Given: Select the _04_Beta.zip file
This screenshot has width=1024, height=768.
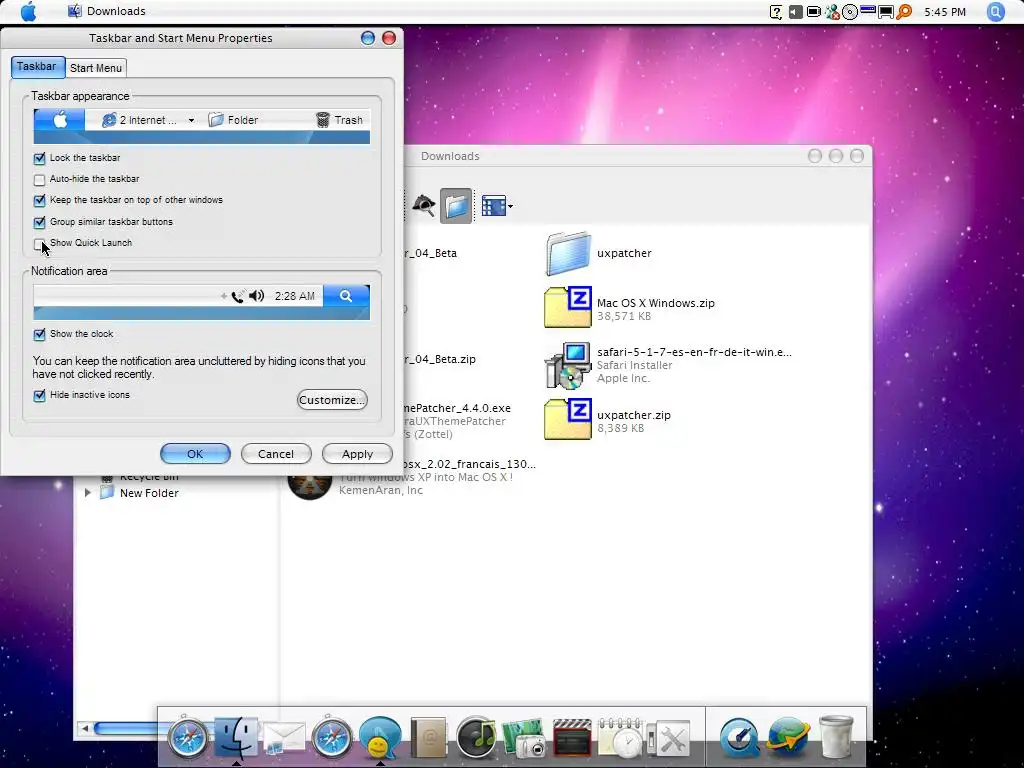Looking at the screenshot, I should click(440, 359).
